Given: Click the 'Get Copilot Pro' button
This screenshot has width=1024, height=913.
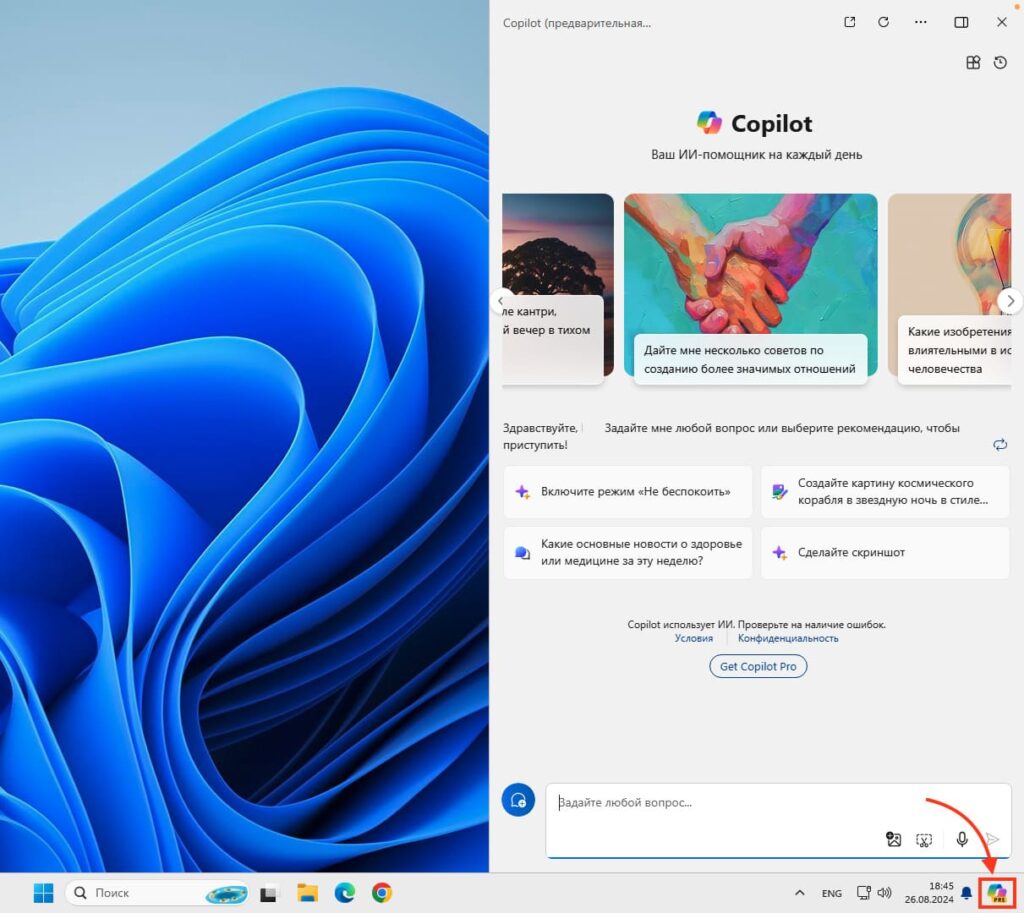Looking at the screenshot, I should coord(758,666).
